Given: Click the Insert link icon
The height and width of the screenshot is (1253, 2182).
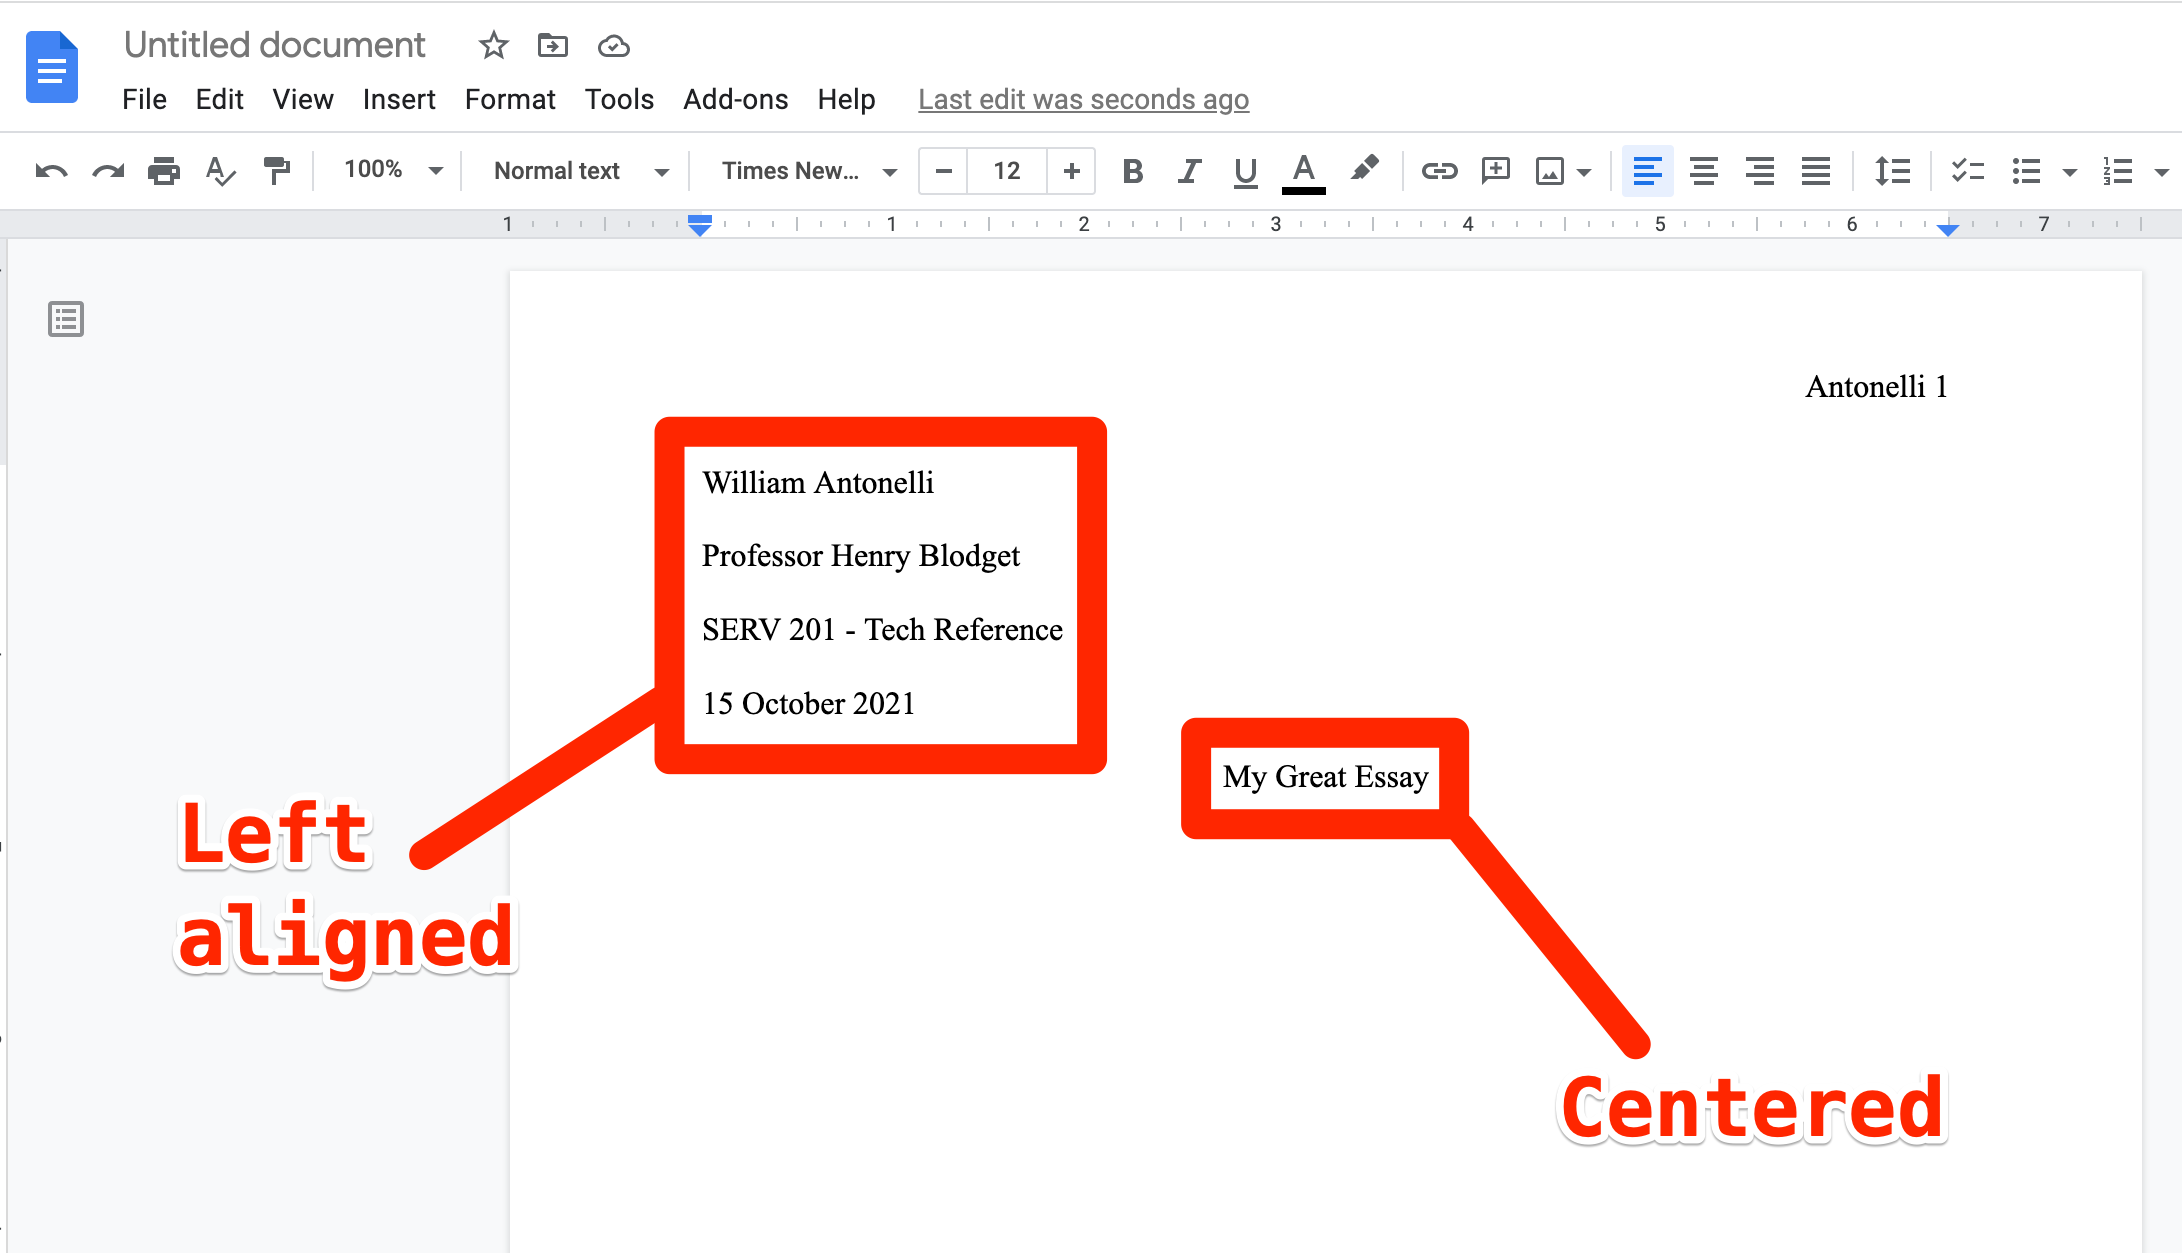Looking at the screenshot, I should click(x=1439, y=171).
